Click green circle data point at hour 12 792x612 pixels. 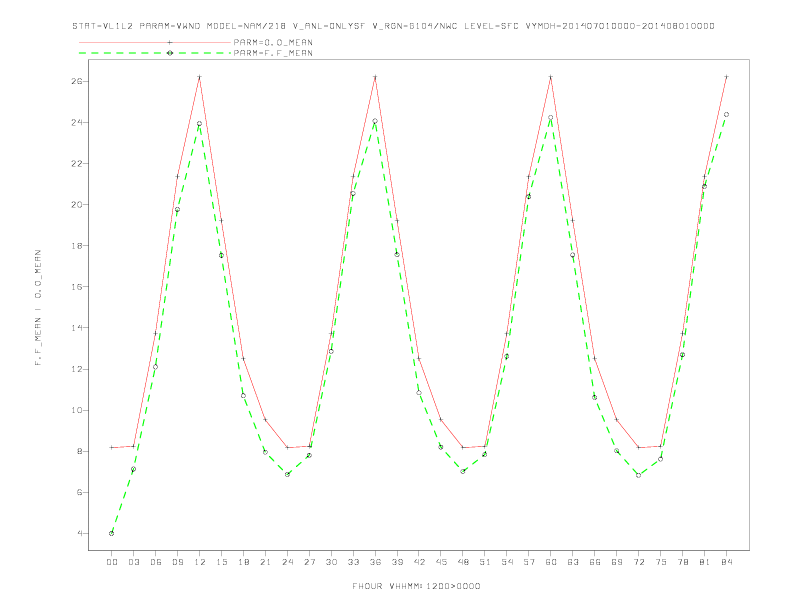click(199, 124)
